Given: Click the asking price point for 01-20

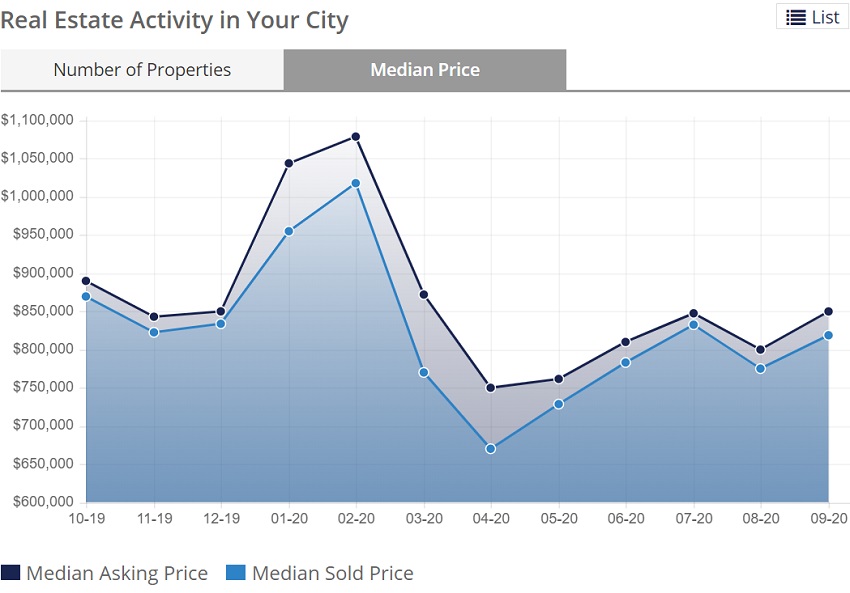Looking at the screenshot, I should click(x=289, y=163).
